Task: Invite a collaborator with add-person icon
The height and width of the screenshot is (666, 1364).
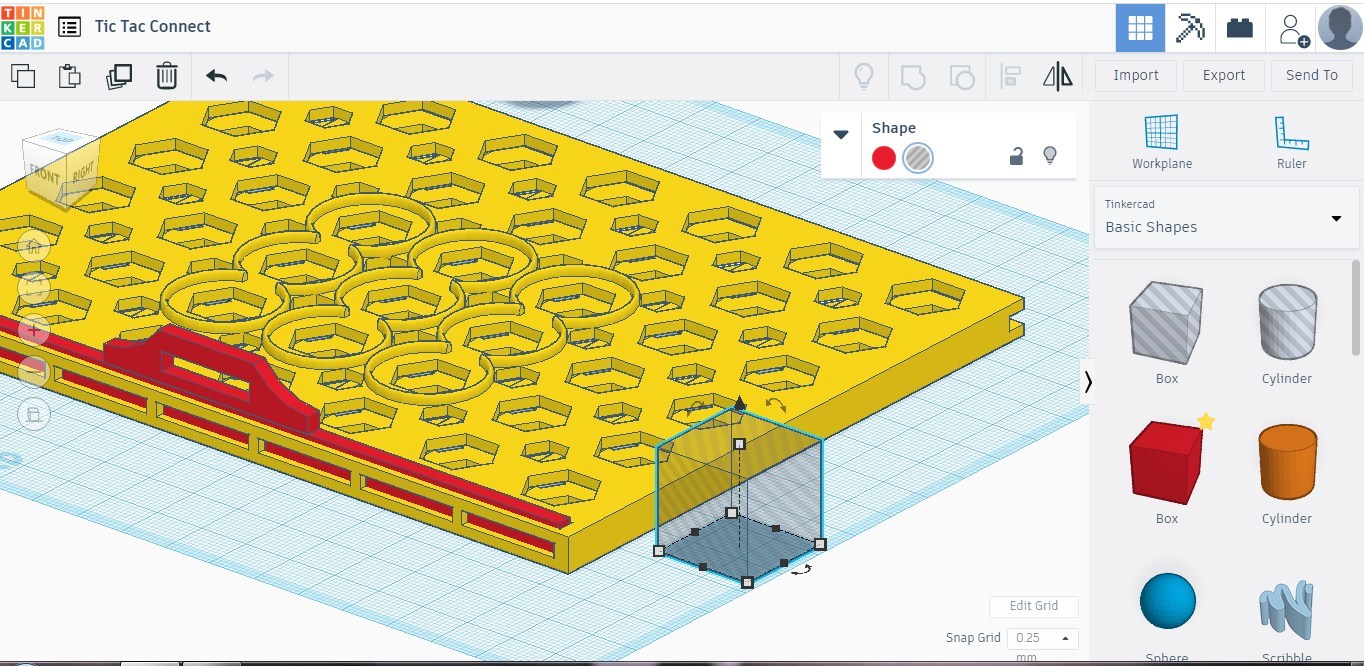Action: pyautogui.click(x=1293, y=29)
